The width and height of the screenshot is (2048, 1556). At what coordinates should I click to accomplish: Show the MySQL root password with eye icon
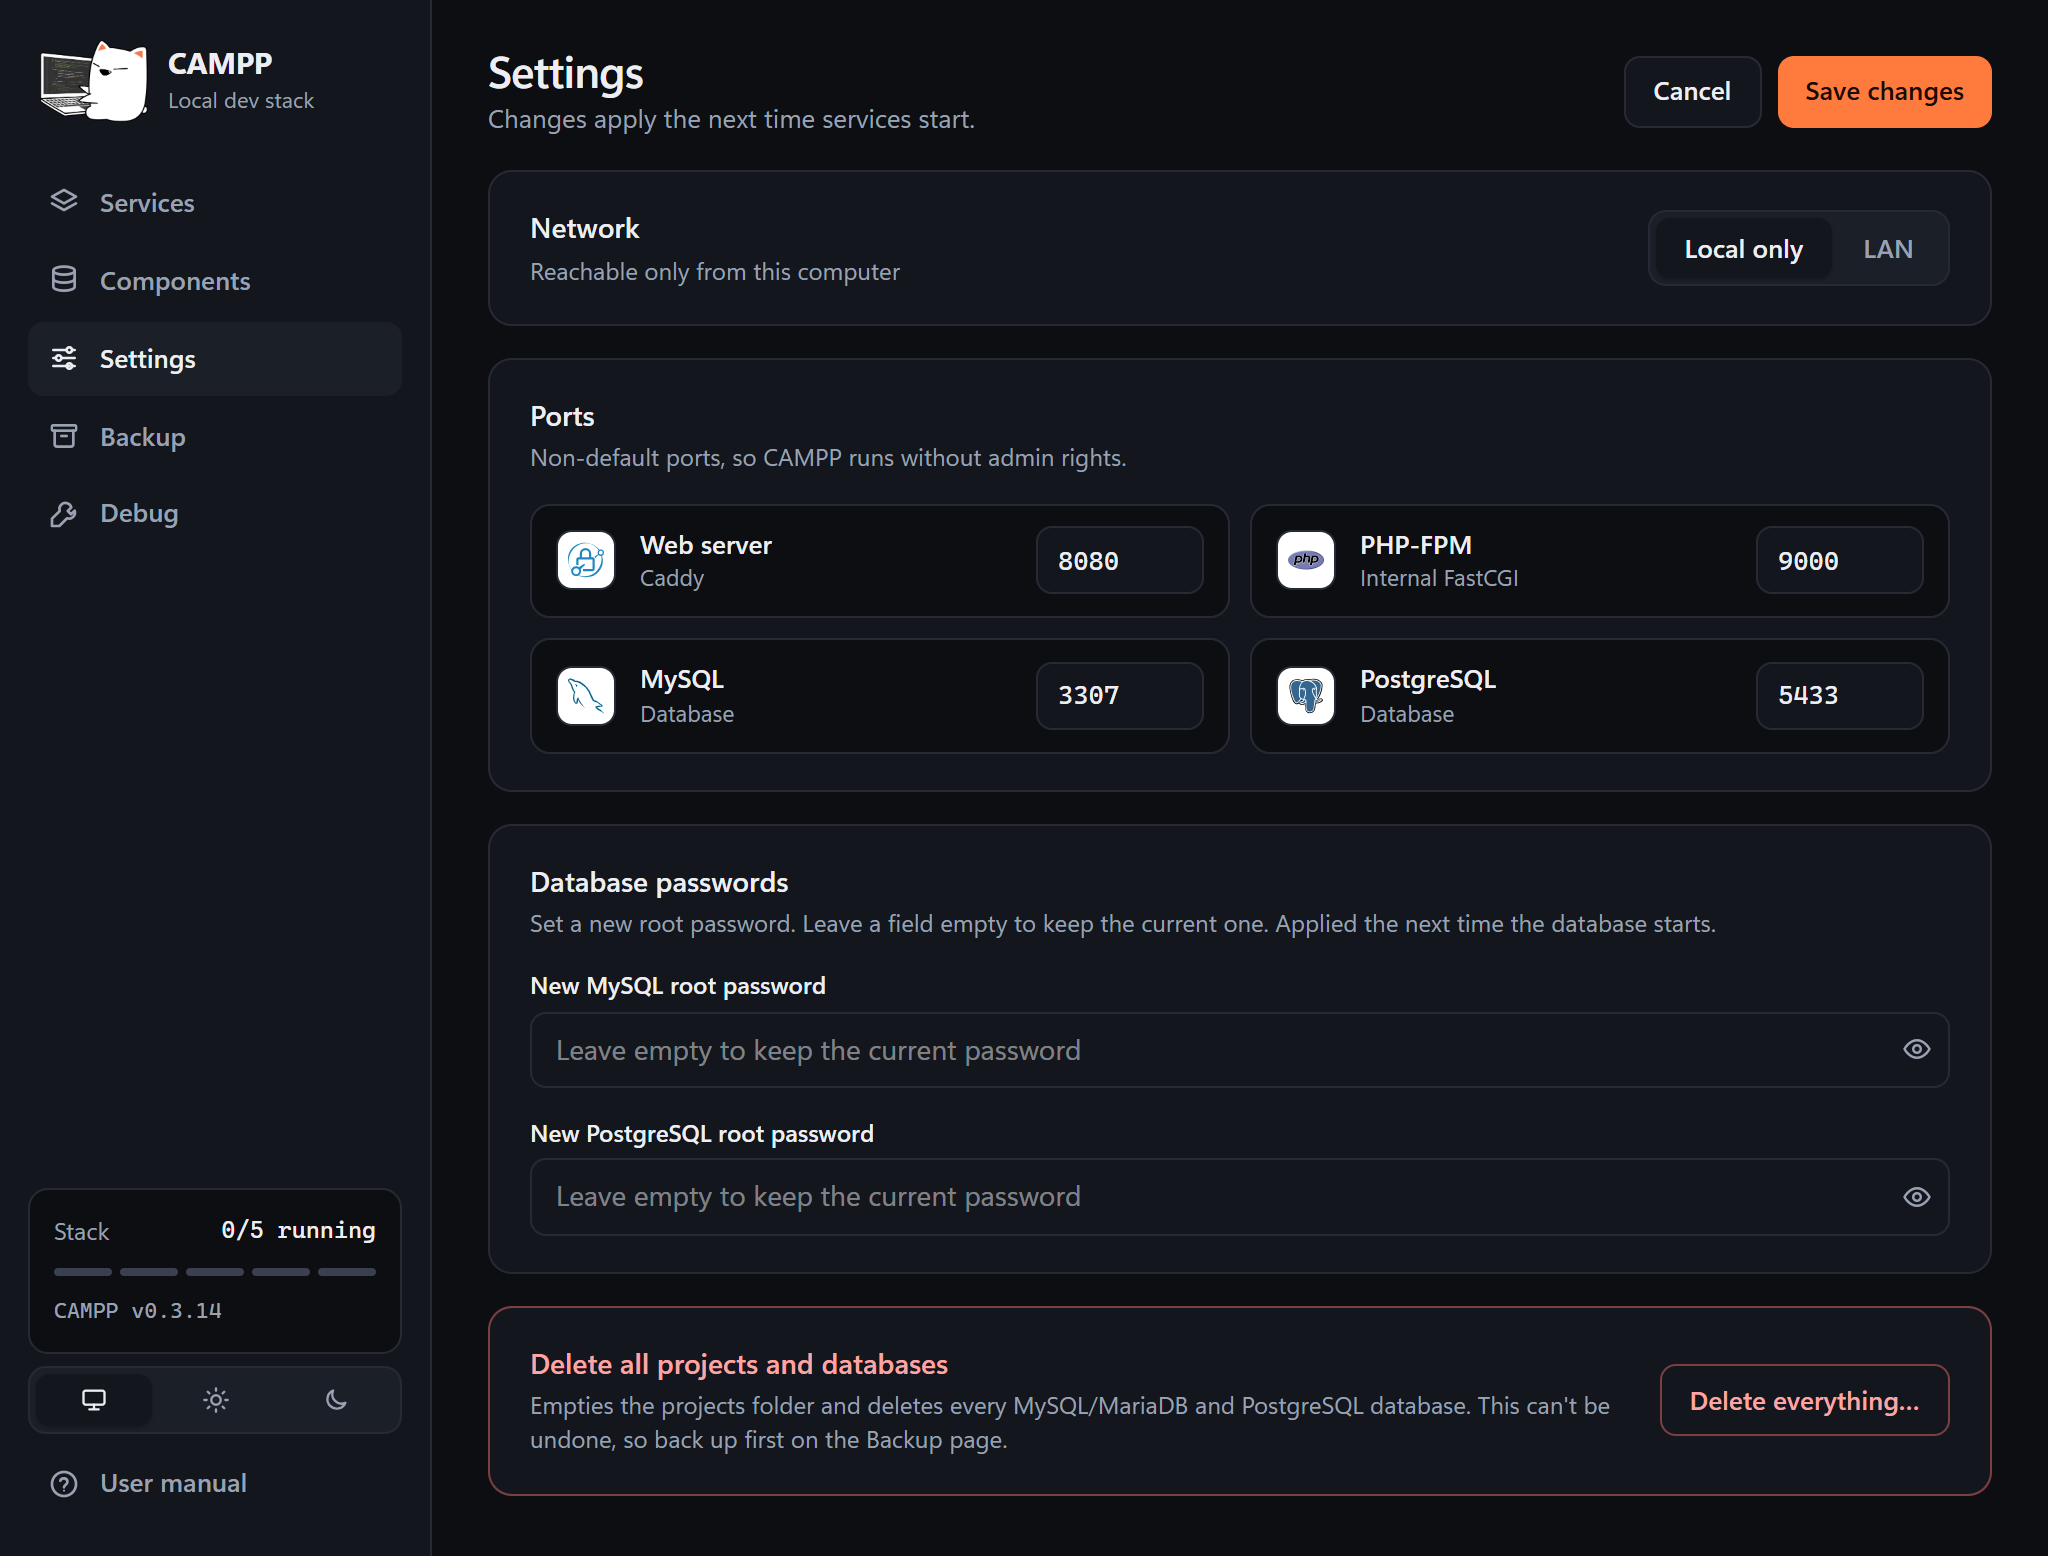1917,1049
